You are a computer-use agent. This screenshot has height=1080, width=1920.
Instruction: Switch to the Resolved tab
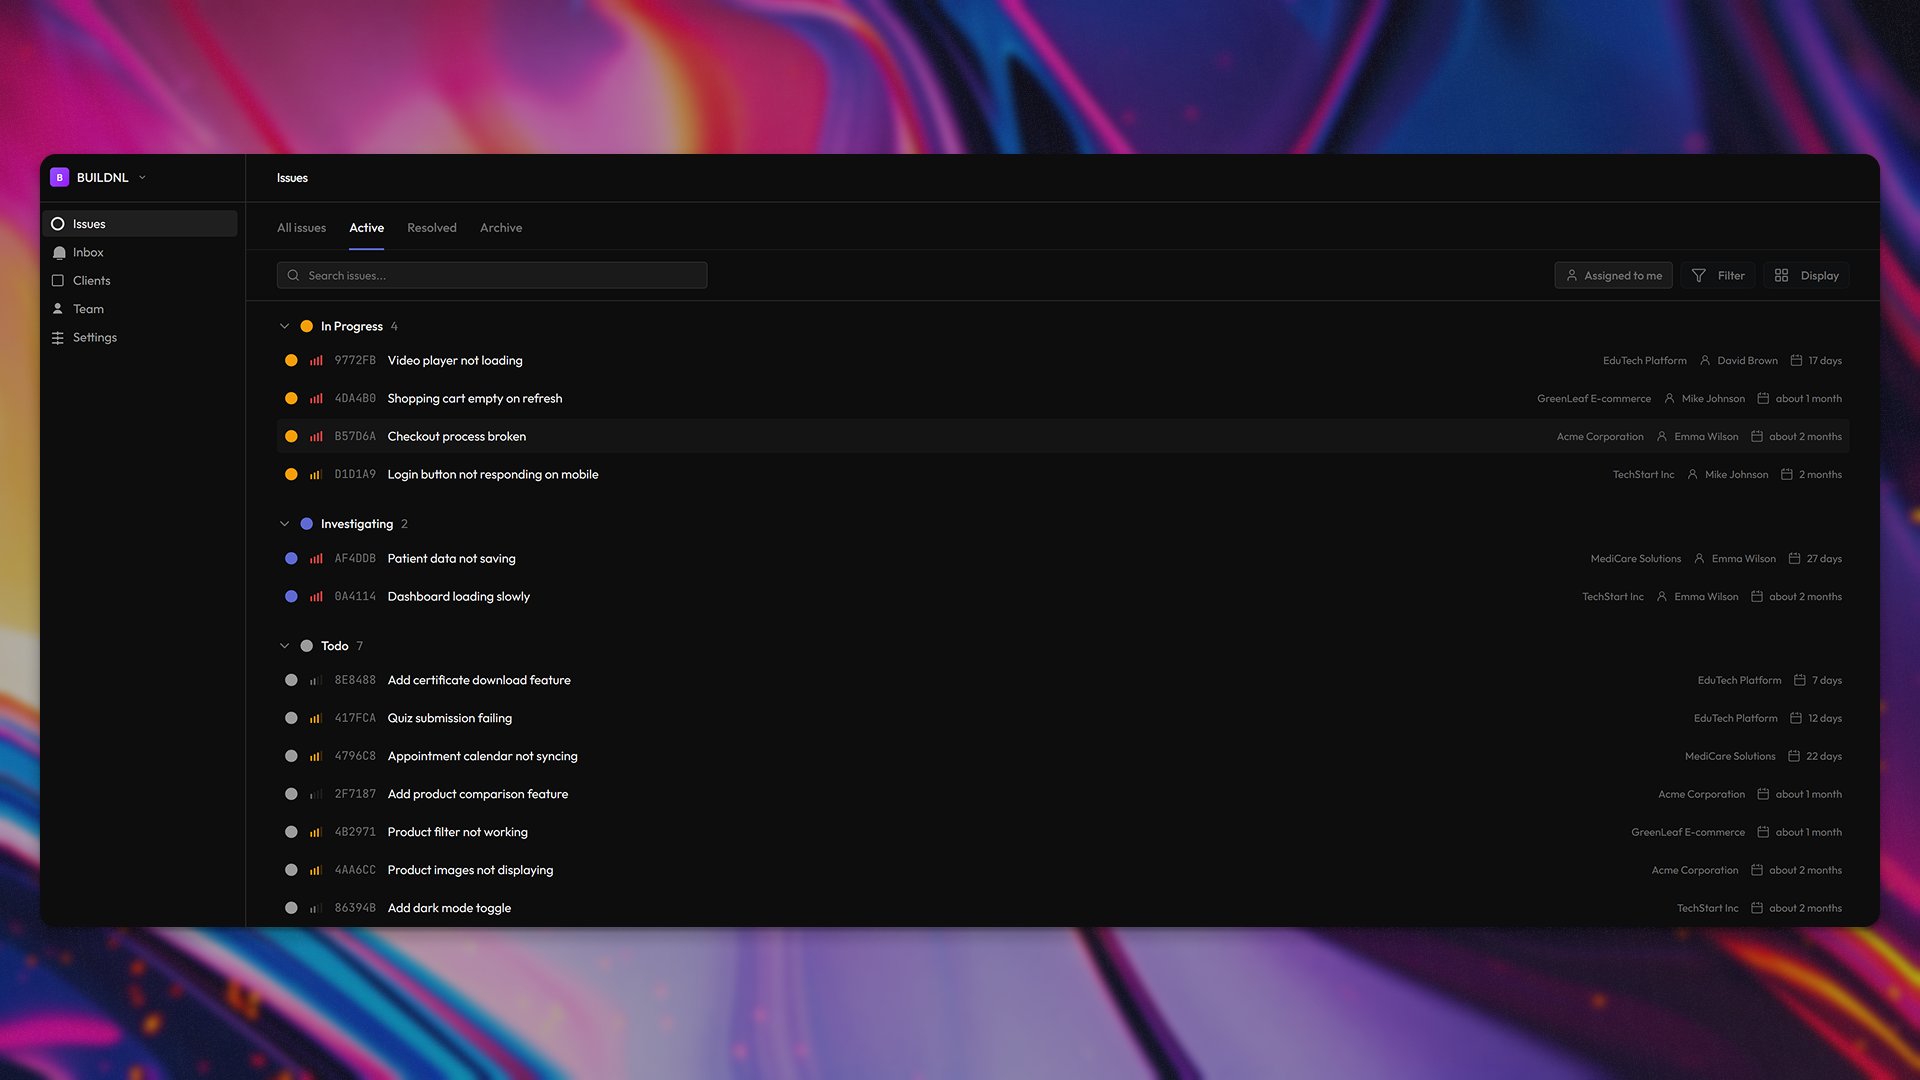(431, 227)
